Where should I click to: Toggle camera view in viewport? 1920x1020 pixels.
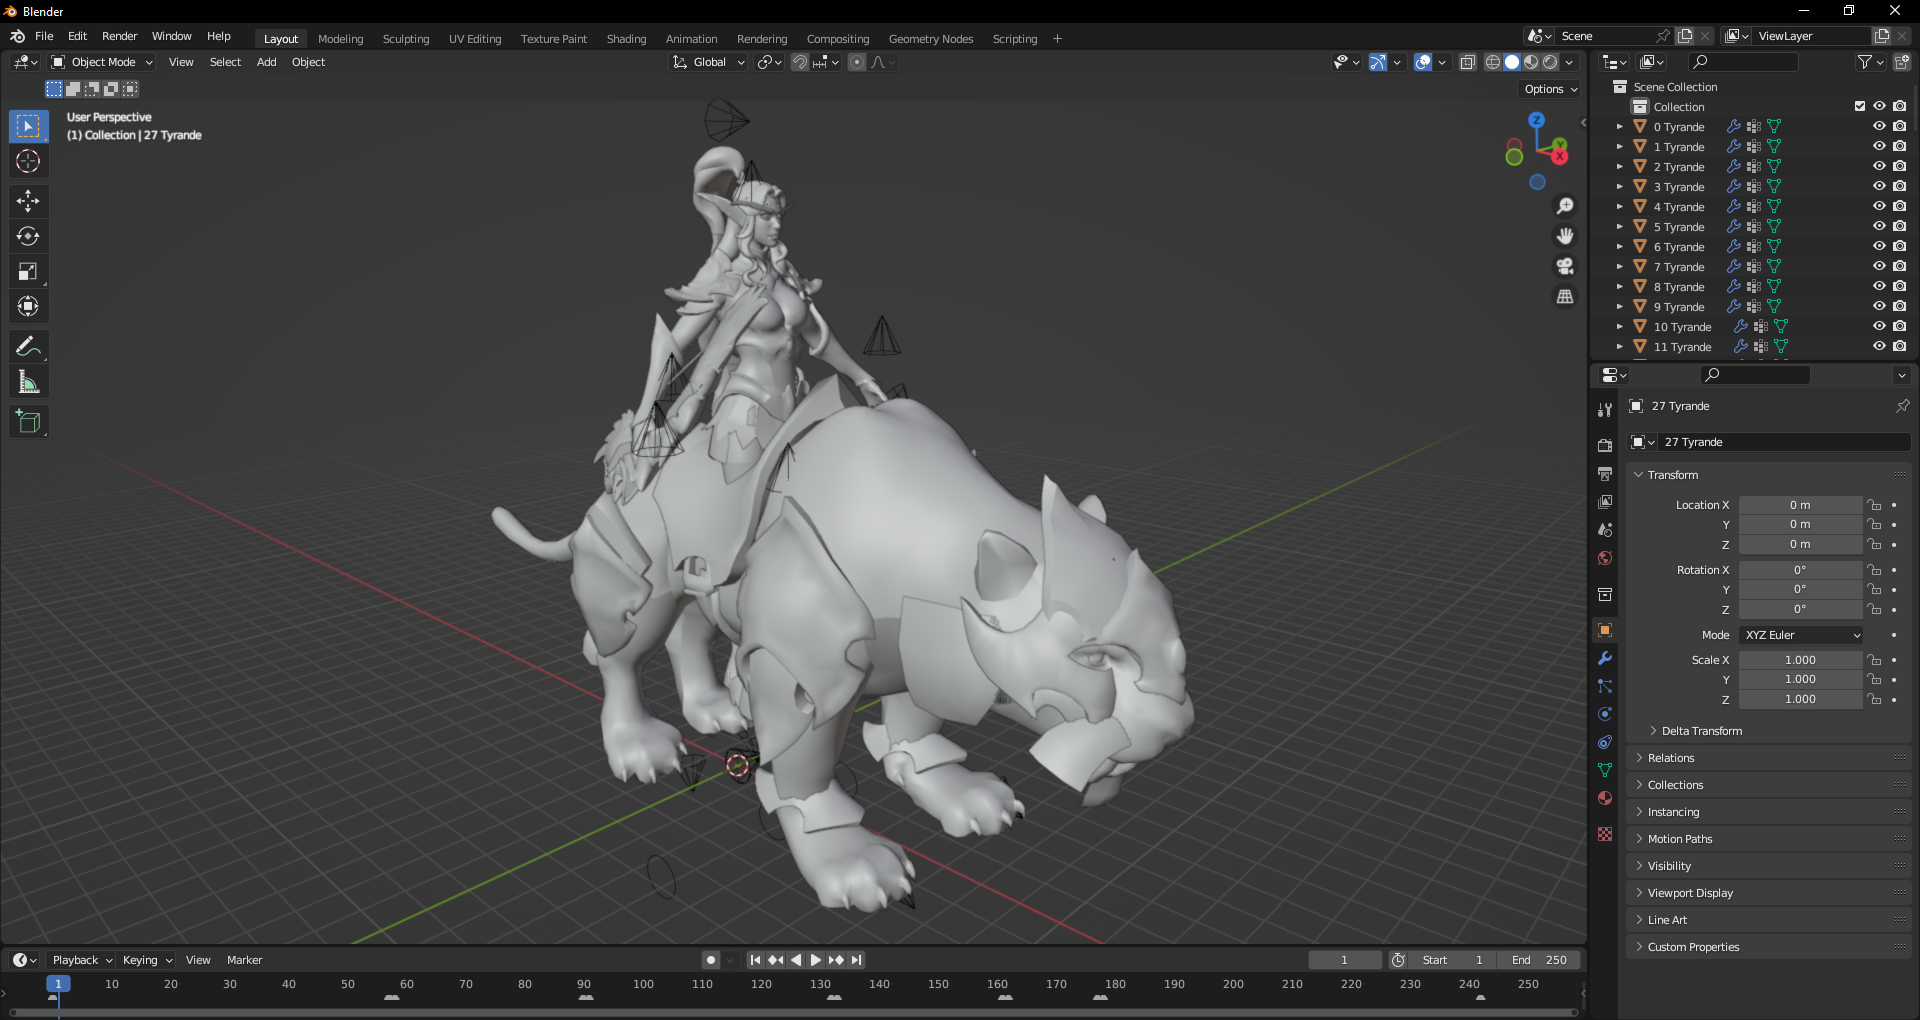(1565, 267)
